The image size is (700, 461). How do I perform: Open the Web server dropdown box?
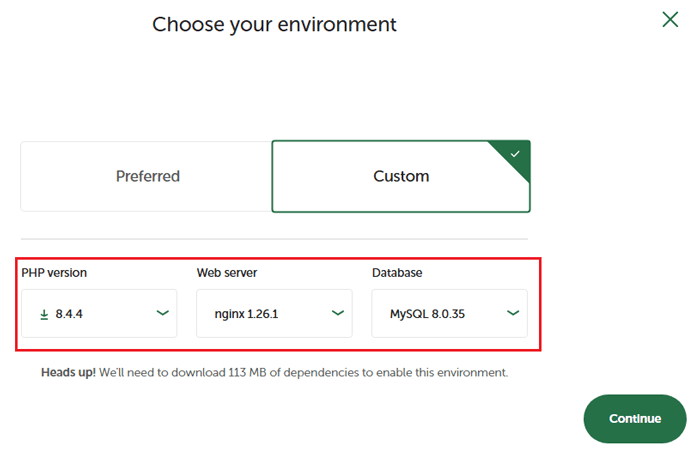(274, 314)
